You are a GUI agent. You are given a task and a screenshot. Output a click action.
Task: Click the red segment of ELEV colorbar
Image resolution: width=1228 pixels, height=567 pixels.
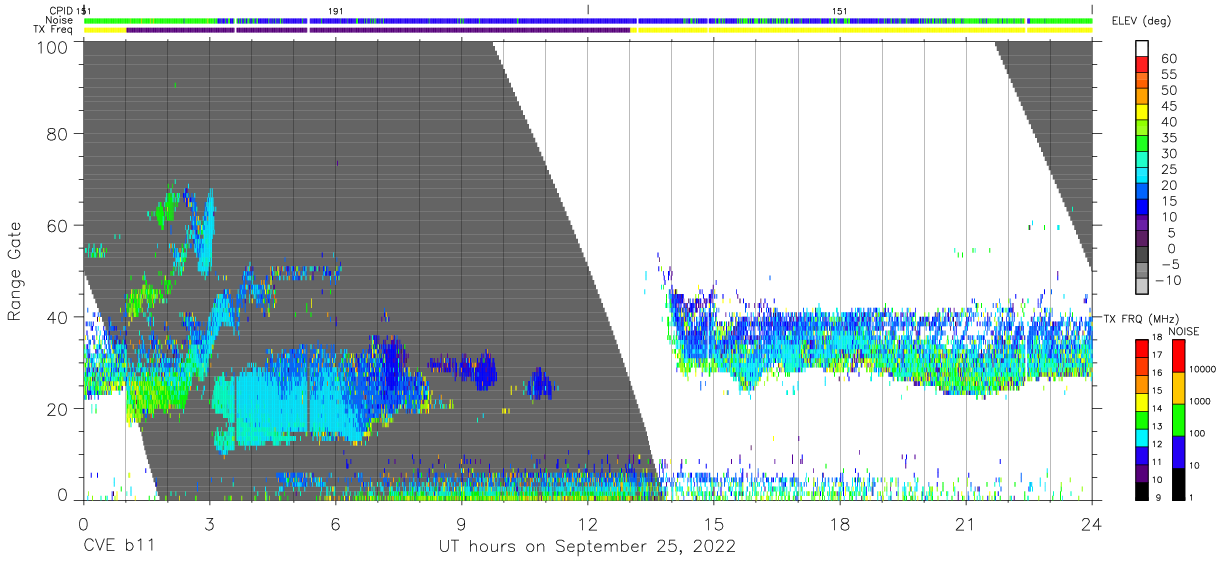[x=1143, y=66]
